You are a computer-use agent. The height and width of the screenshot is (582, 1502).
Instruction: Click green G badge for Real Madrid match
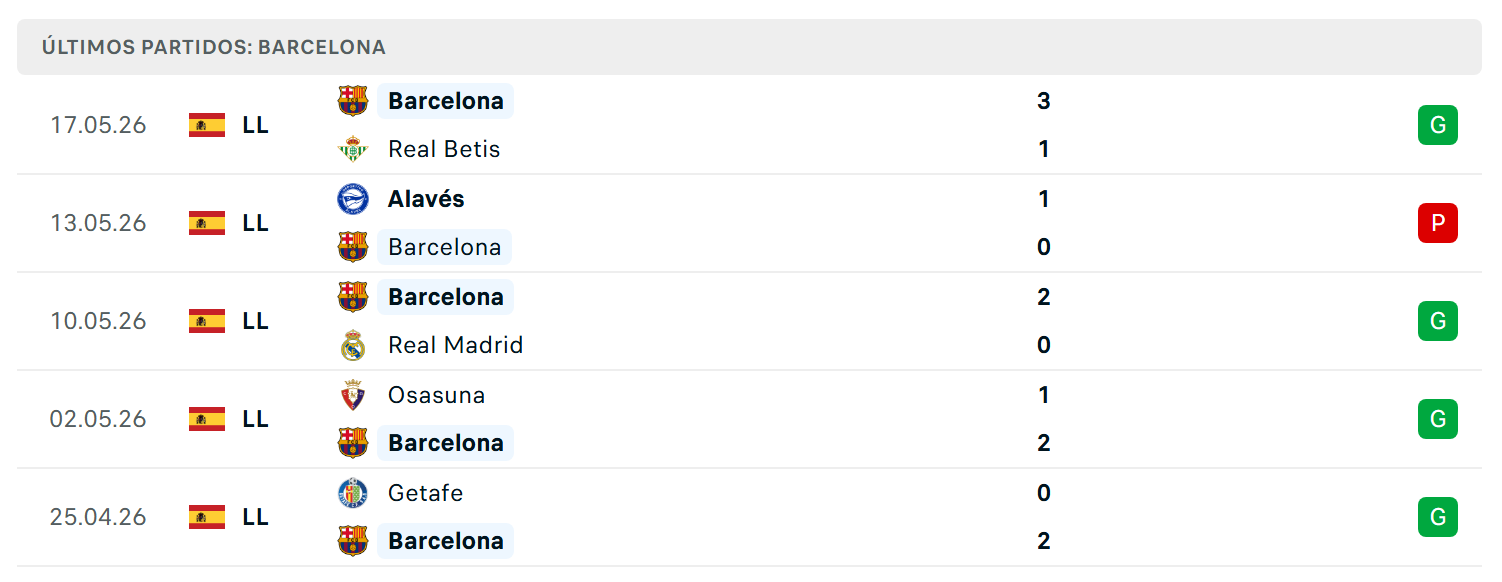pos(1438,321)
